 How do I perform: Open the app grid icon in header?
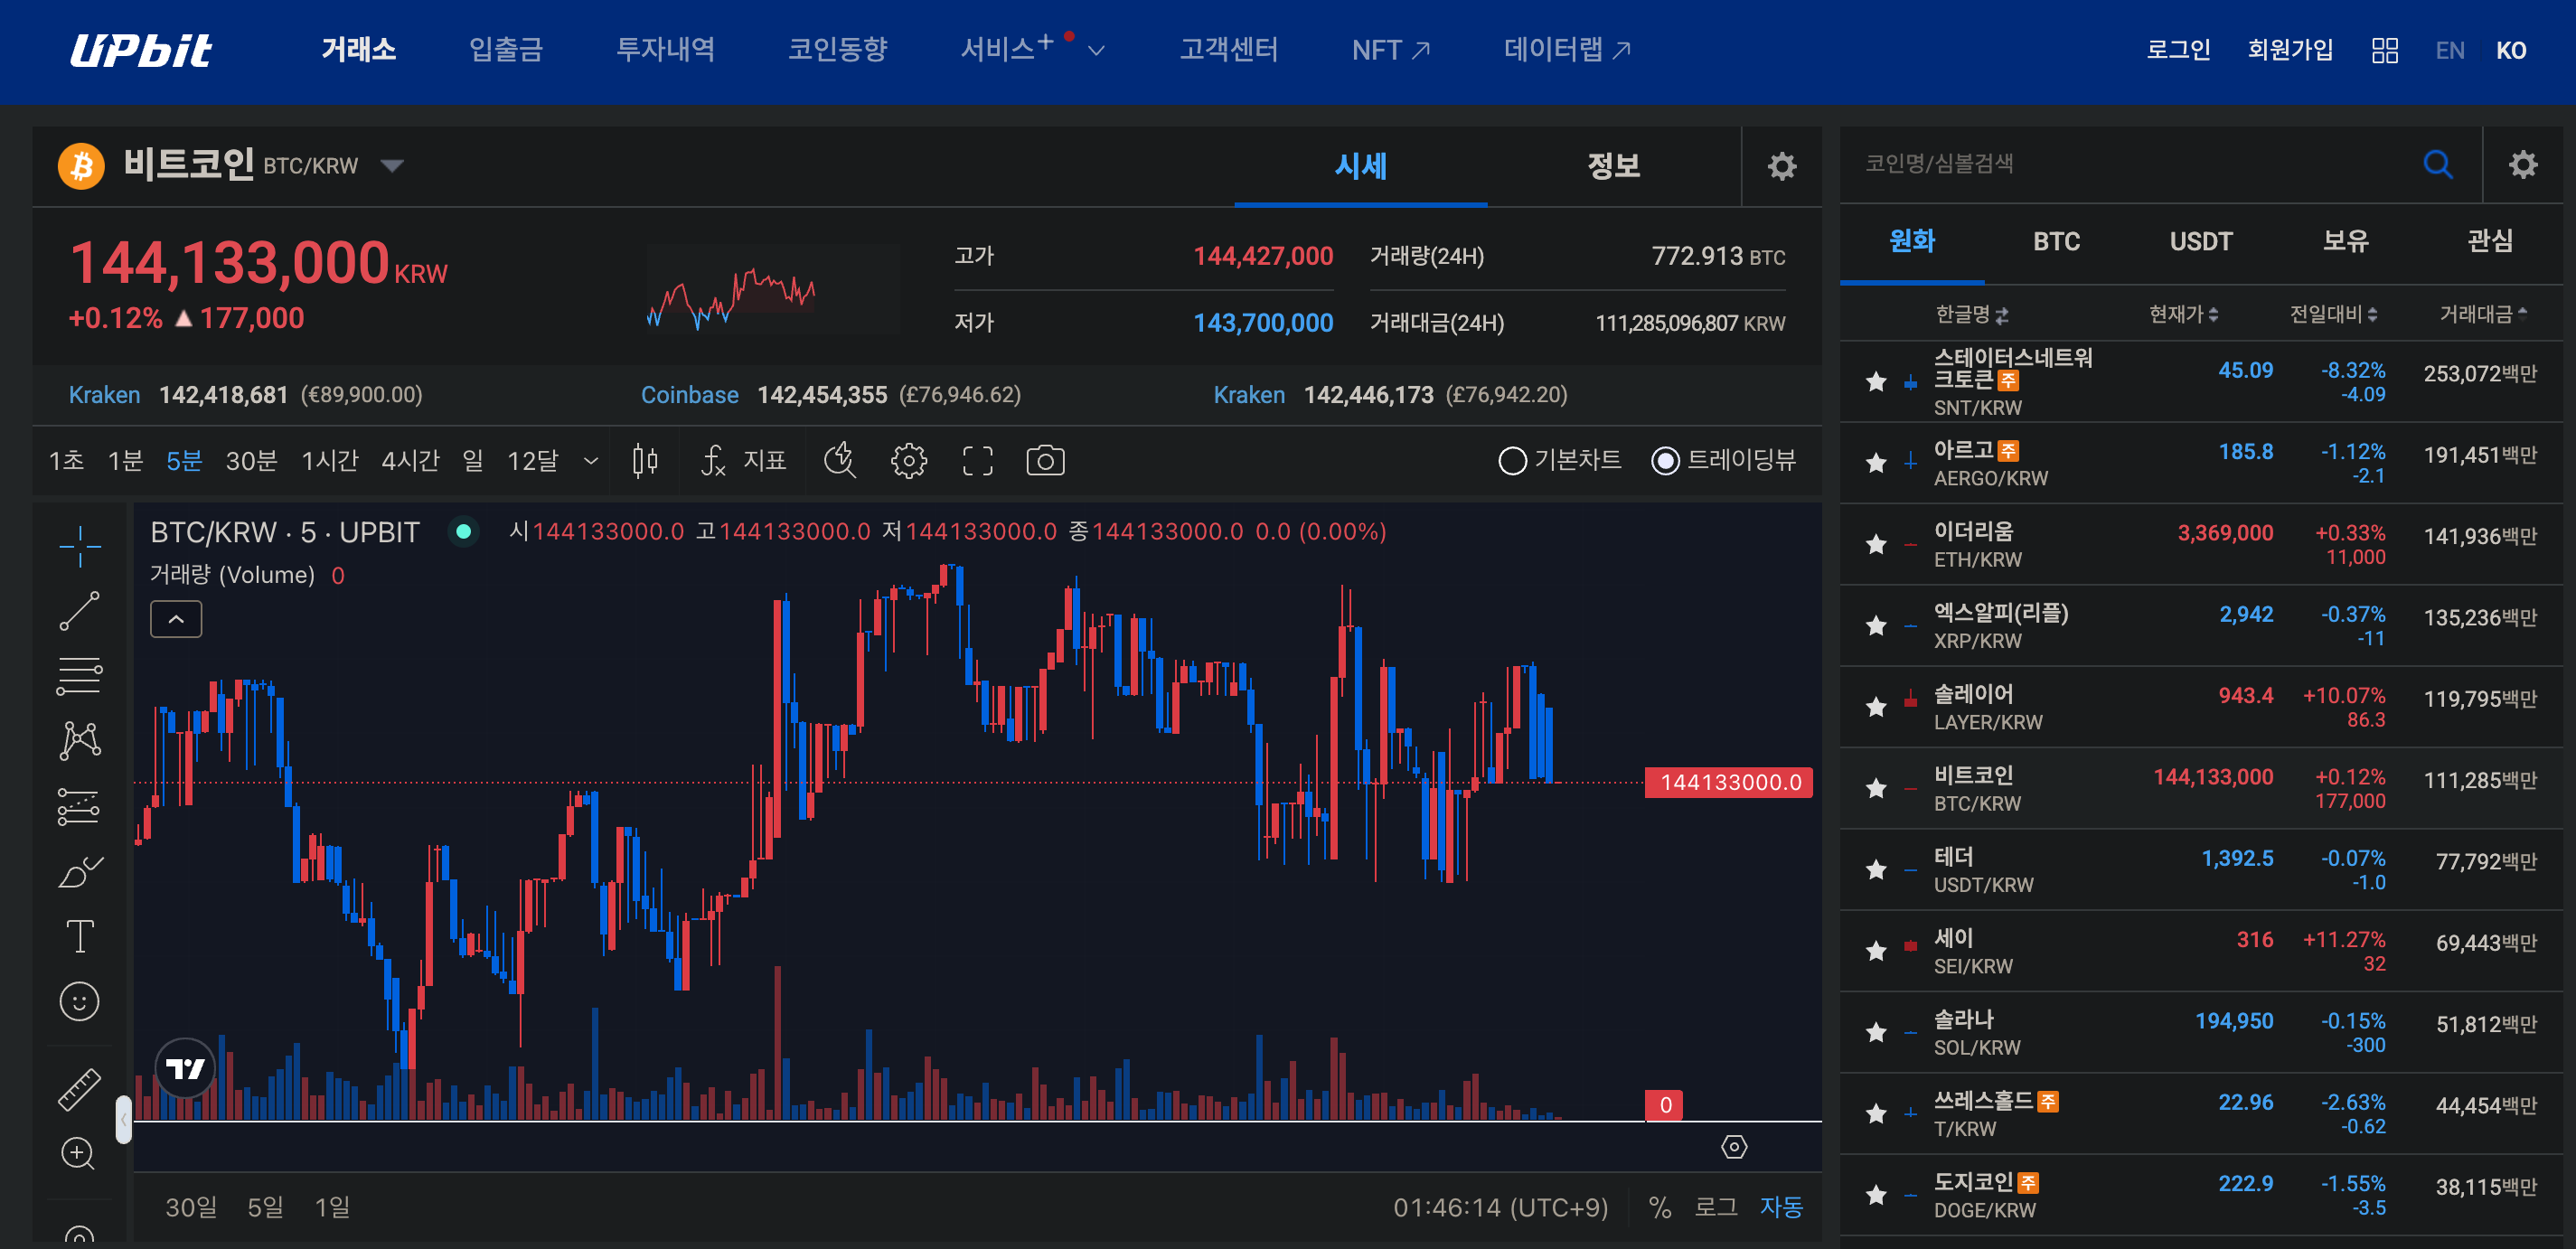pyautogui.click(x=2384, y=50)
